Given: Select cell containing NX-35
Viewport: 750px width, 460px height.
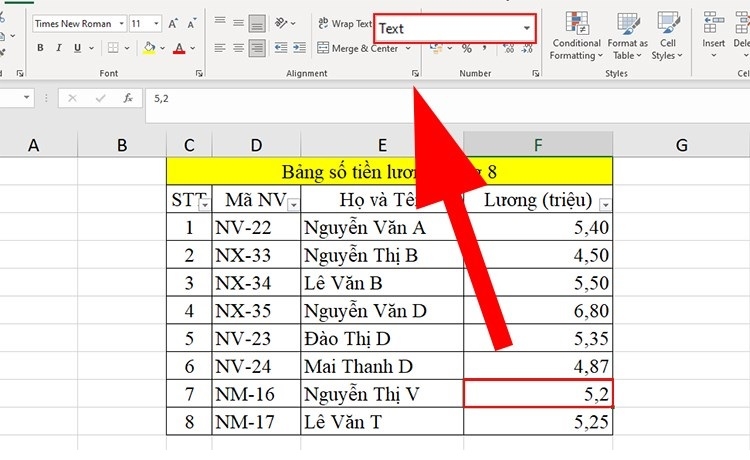Looking at the screenshot, I should click(256, 310).
